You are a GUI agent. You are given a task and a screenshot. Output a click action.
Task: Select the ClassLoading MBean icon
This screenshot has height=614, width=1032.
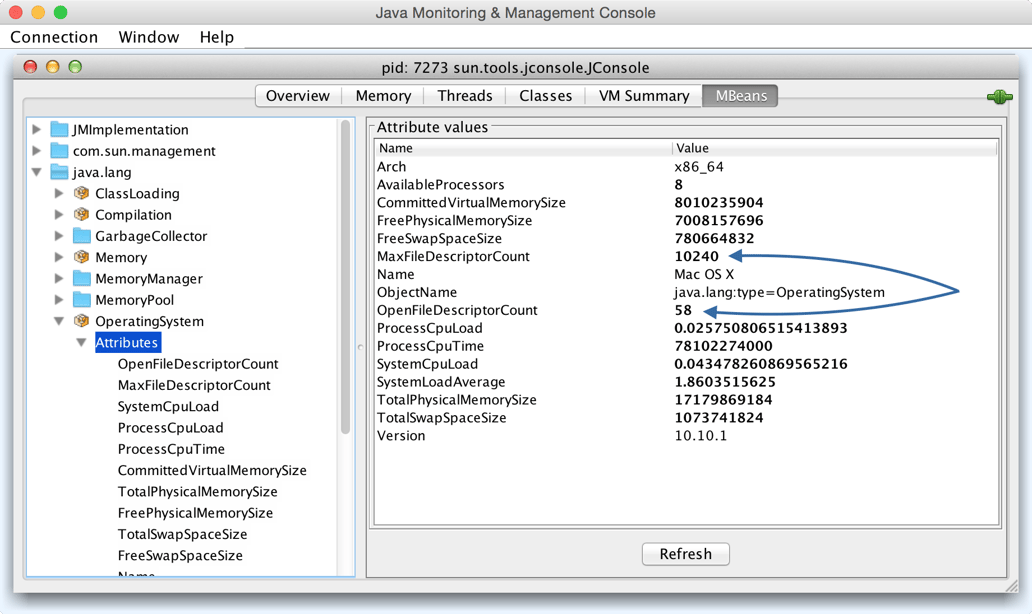click(81, 193)
